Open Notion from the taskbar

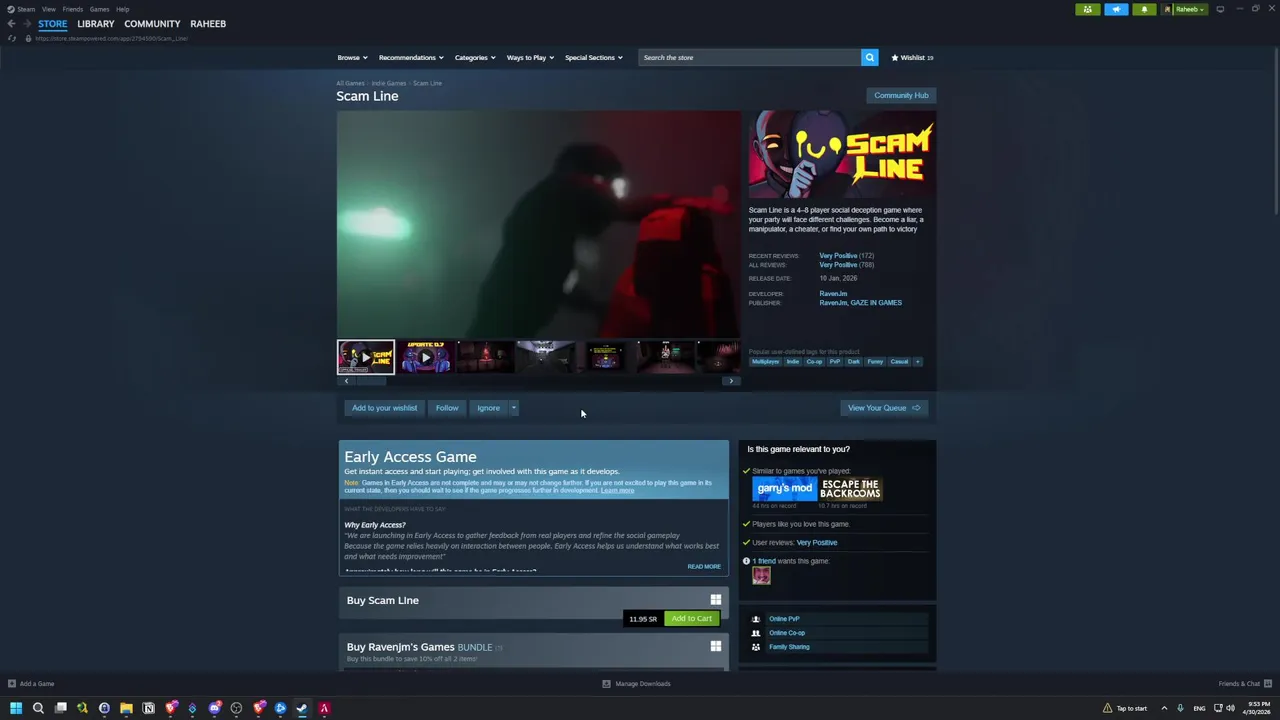point(148,708)
